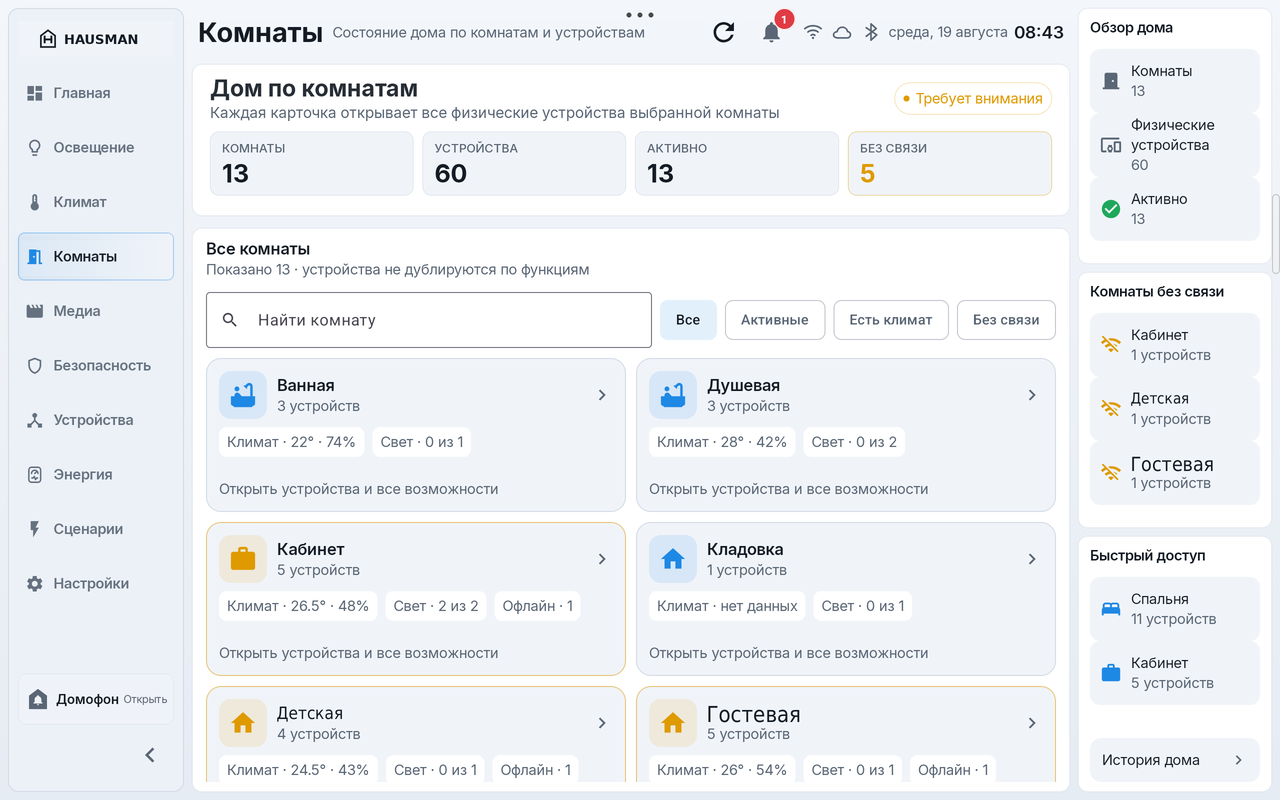Click the Без связи stat tile showing 5
This screenshot has height=800, width=1280.
[x=950, y=163]
